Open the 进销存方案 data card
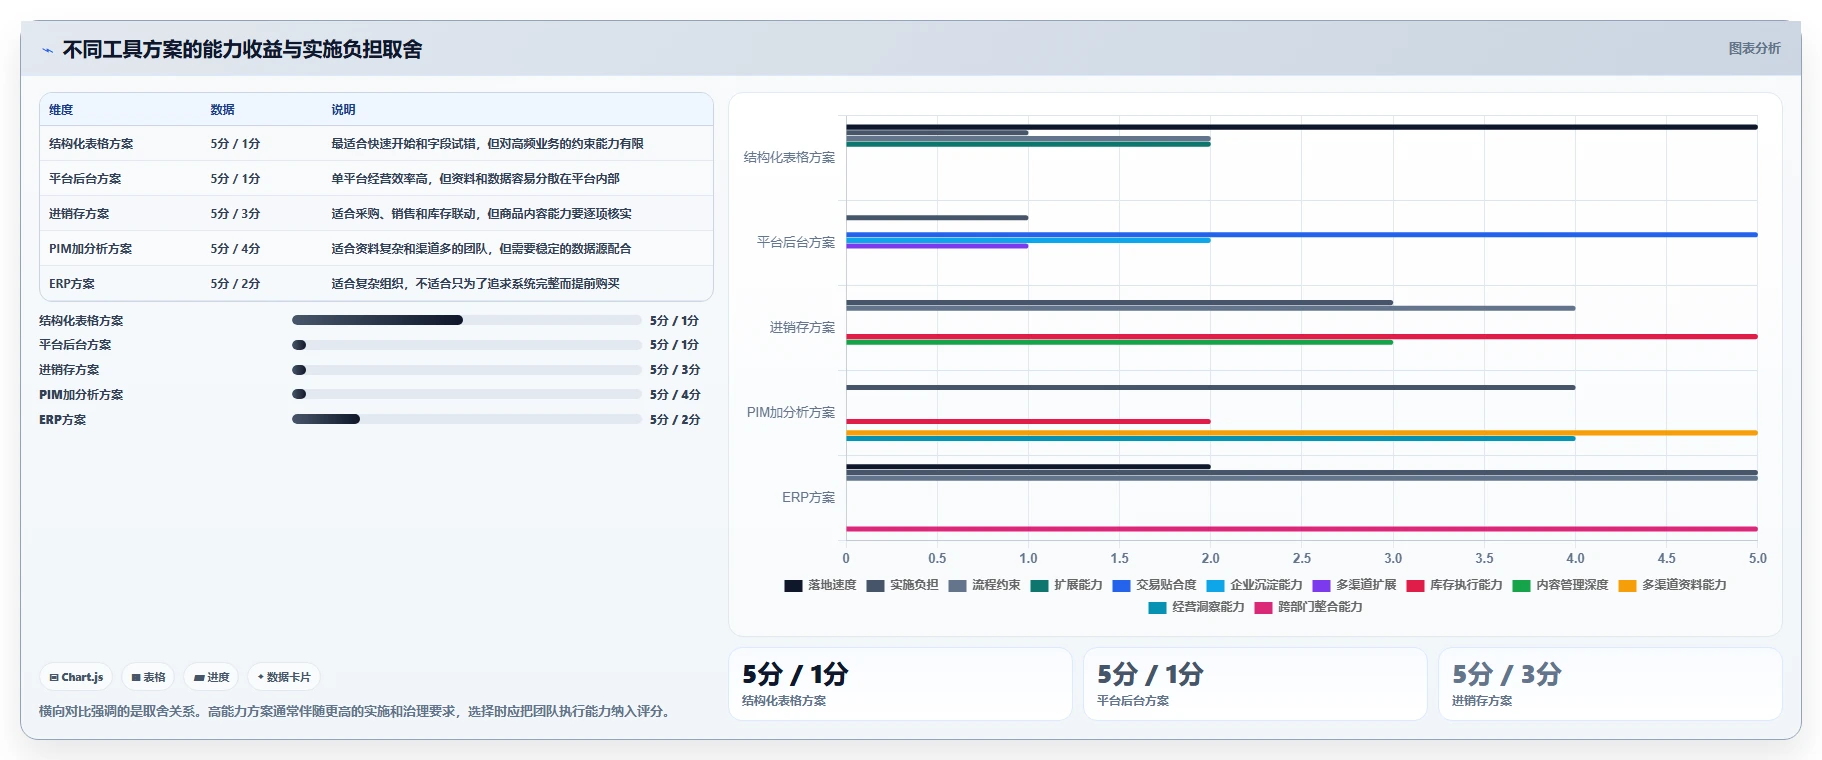1822x760 pixels. point(1610,684)
